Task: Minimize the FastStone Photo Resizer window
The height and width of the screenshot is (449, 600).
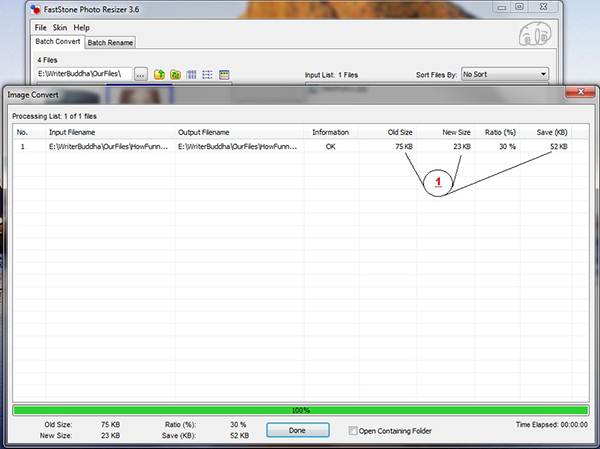Action: [502, 8]
